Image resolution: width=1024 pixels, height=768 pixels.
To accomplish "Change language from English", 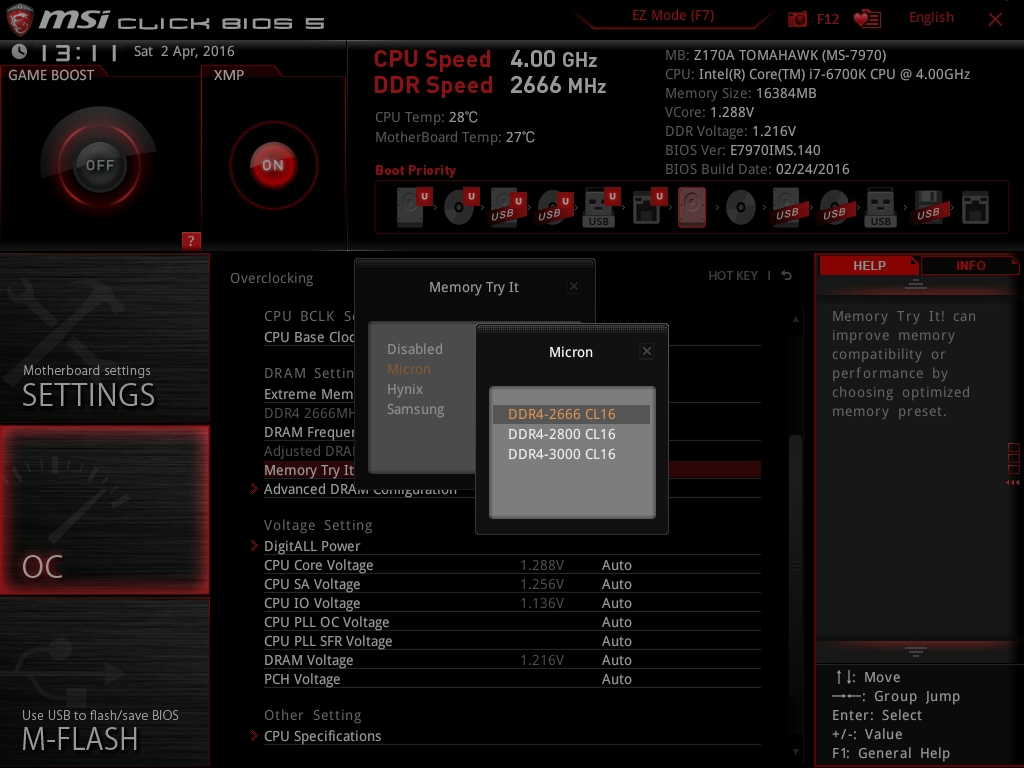I will (x=931, y=18).
